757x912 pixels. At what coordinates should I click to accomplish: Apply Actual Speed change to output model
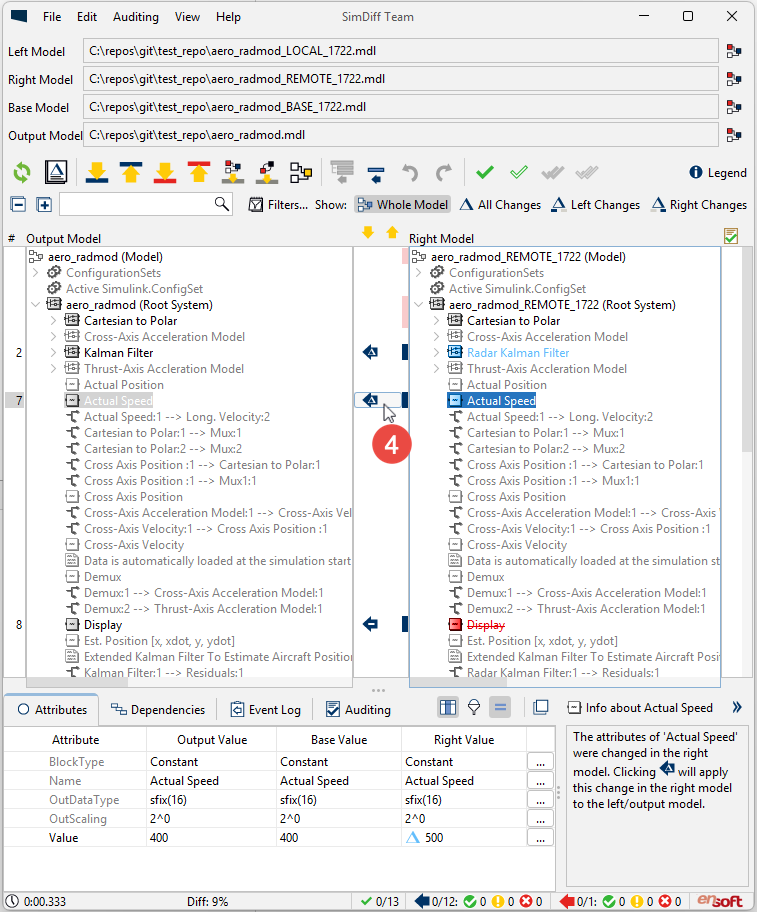(x=370, y=400)
